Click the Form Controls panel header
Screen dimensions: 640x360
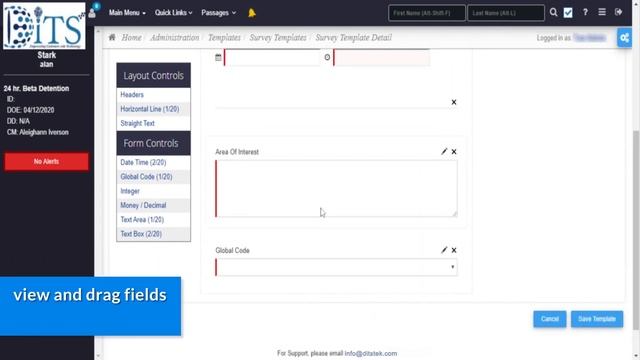click(153, 143)
